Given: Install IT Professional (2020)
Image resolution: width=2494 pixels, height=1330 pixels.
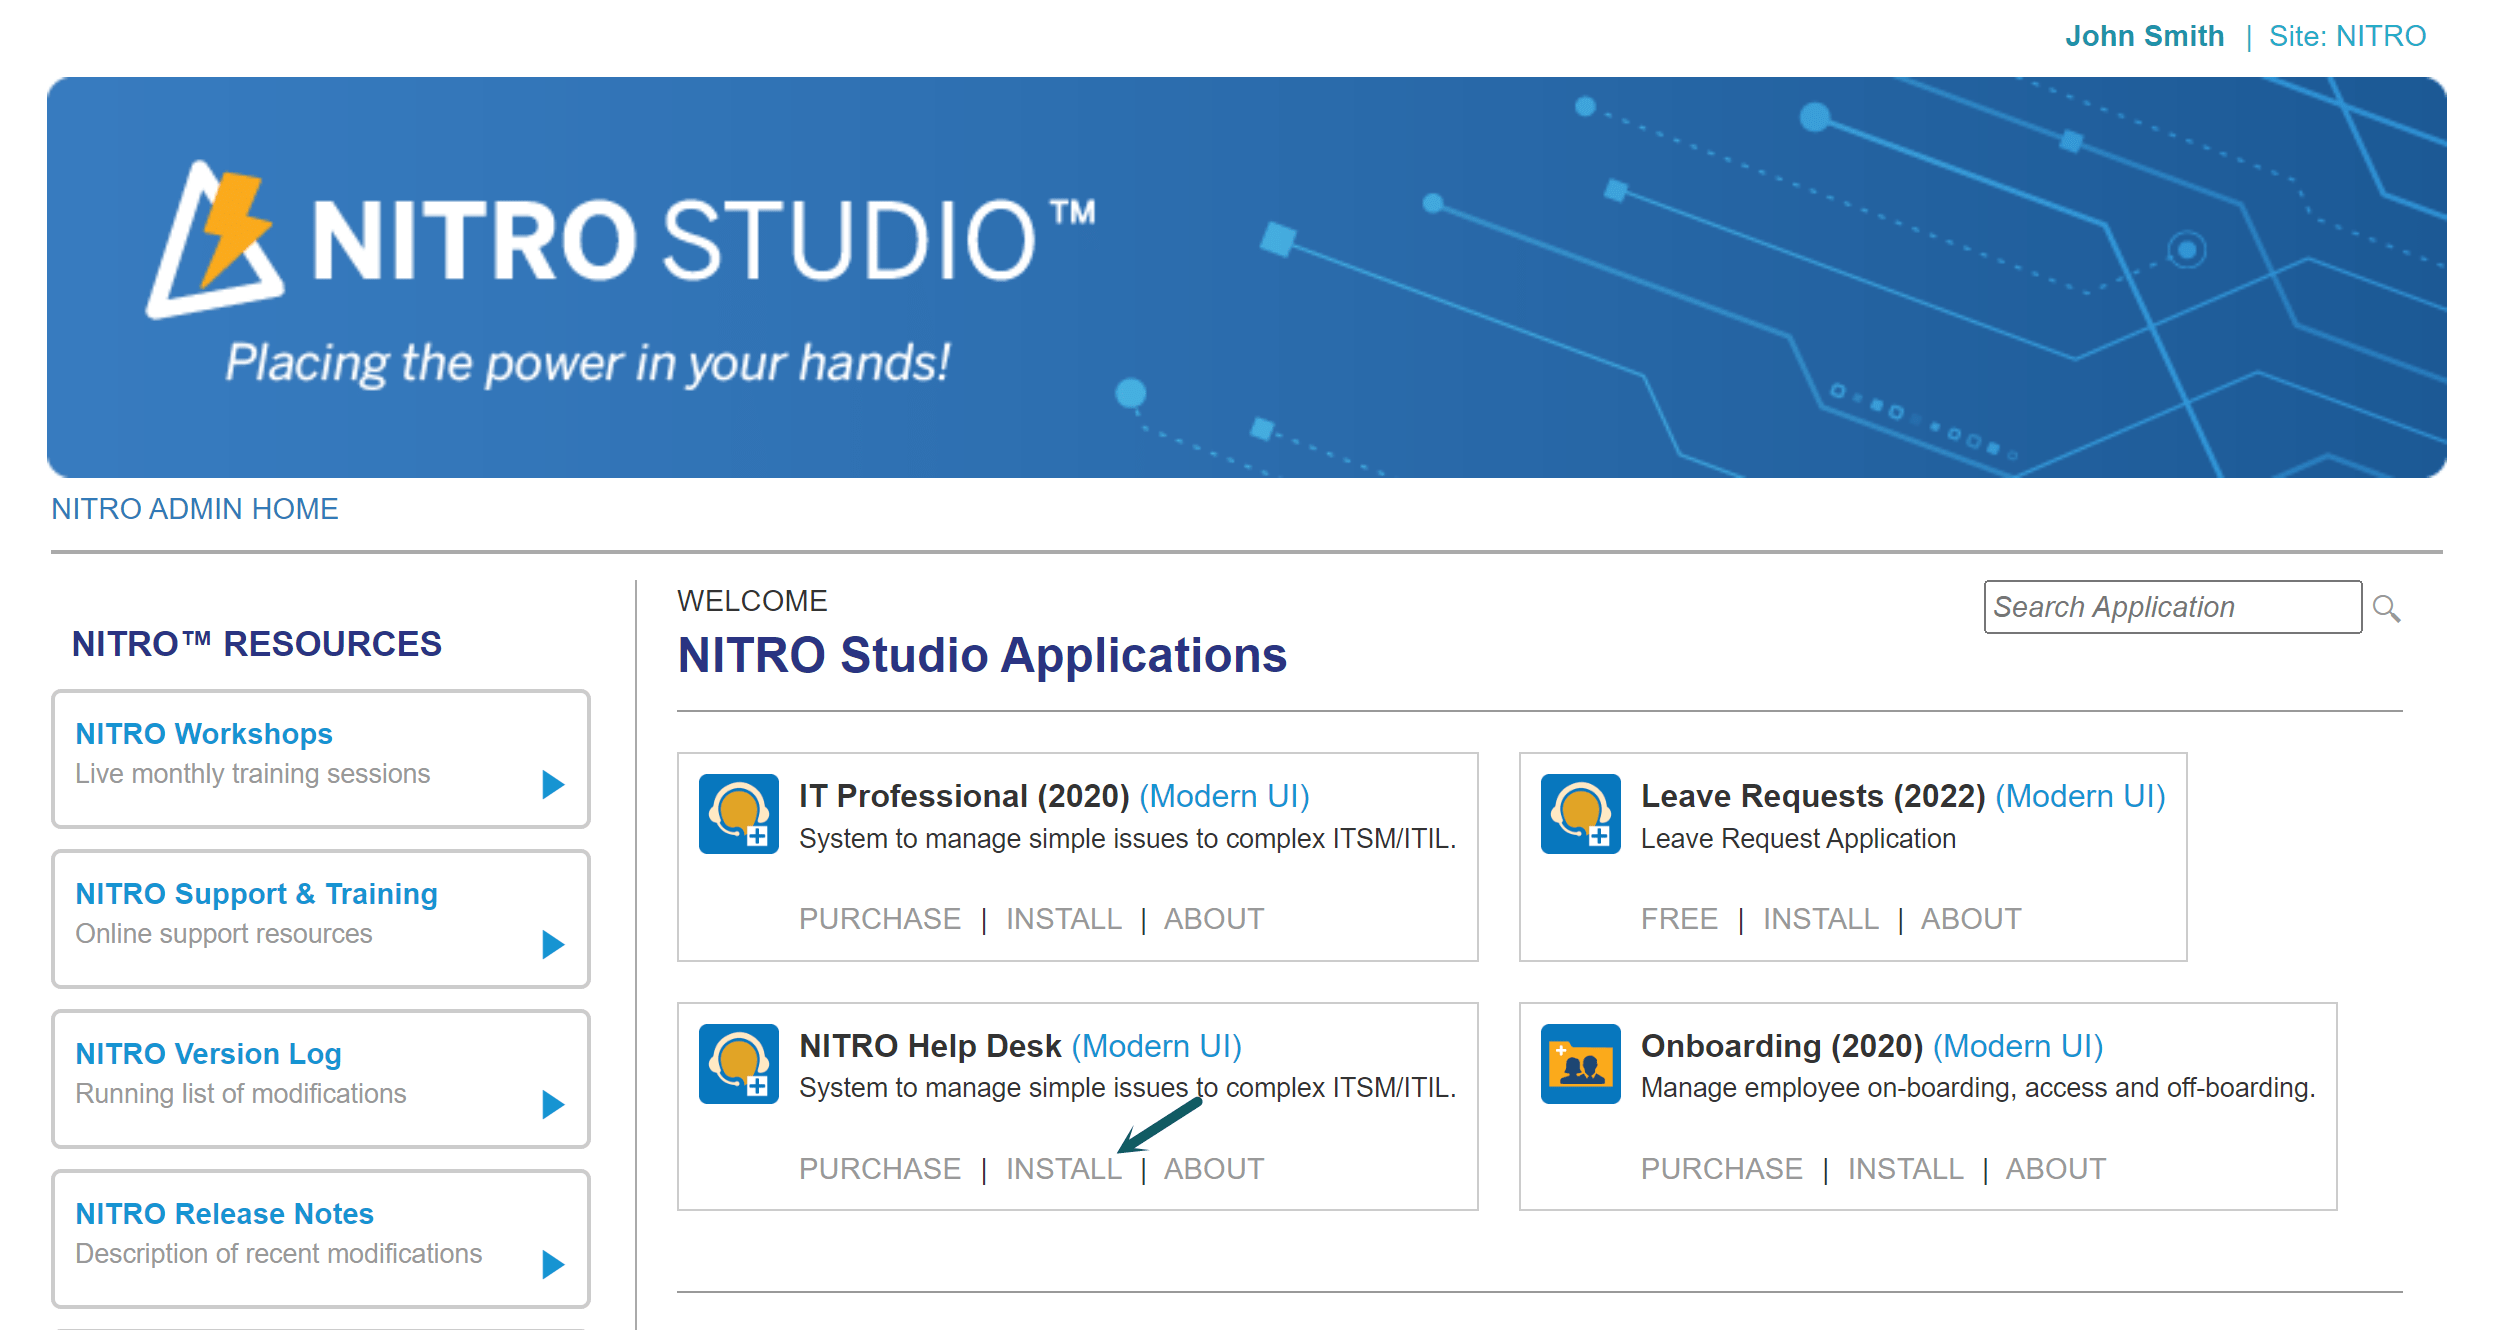Looking at the screenshot, I should [1063, 919].
